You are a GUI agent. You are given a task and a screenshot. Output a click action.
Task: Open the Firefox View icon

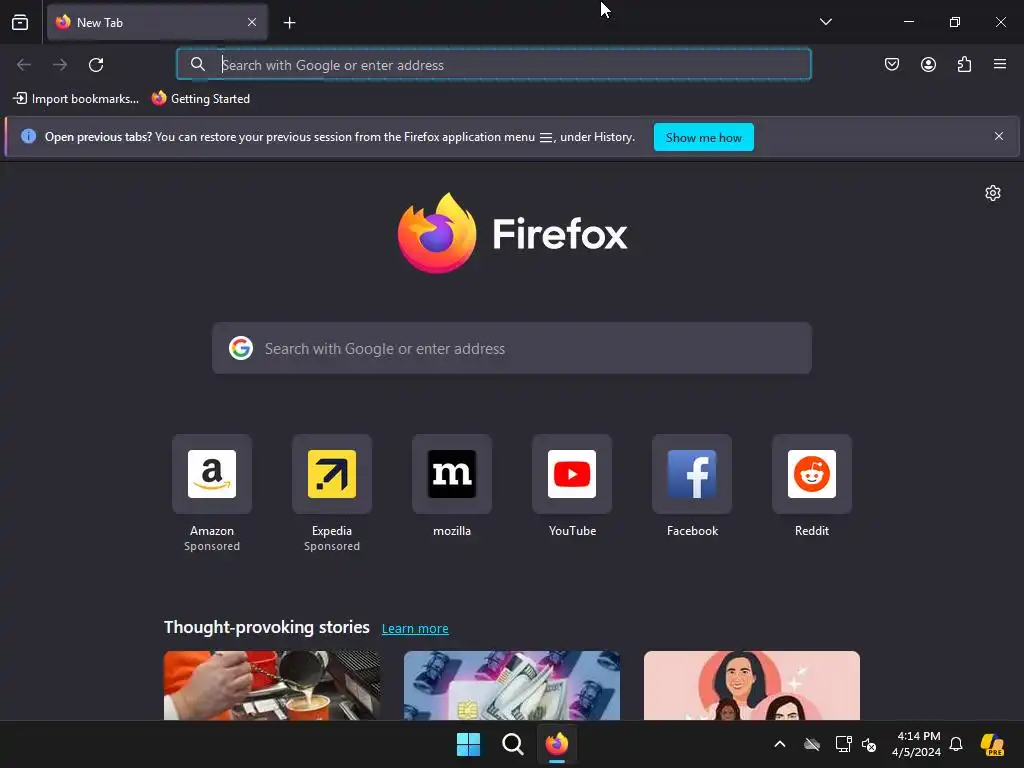[20, 22]
